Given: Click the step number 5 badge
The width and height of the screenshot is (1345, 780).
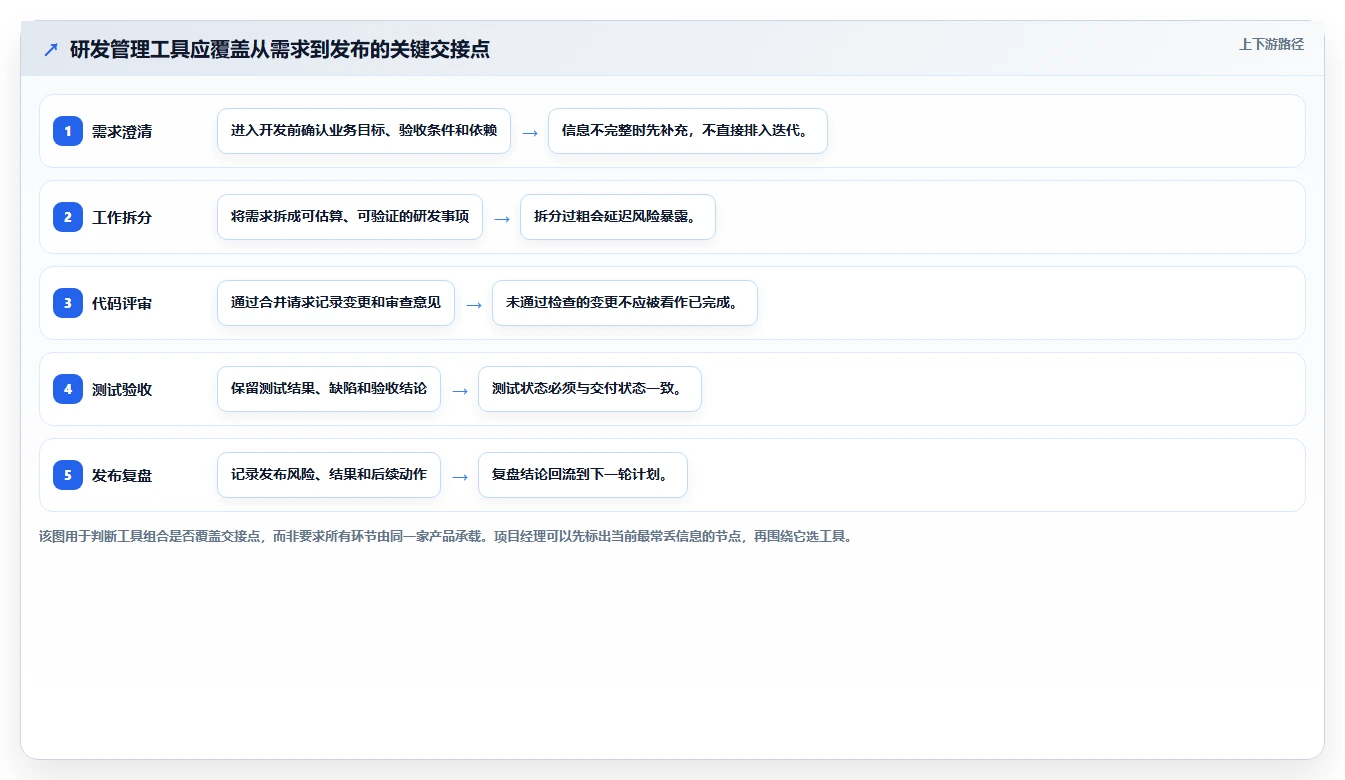Looking at the screenshot, I should pos(68,475).
